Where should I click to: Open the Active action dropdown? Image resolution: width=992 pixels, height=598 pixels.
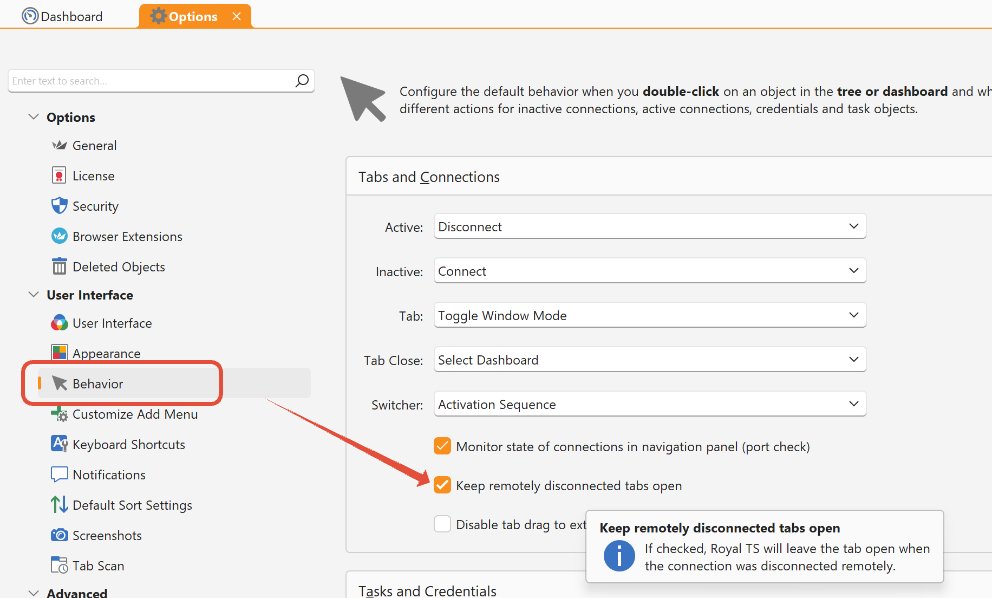(650, 227)
